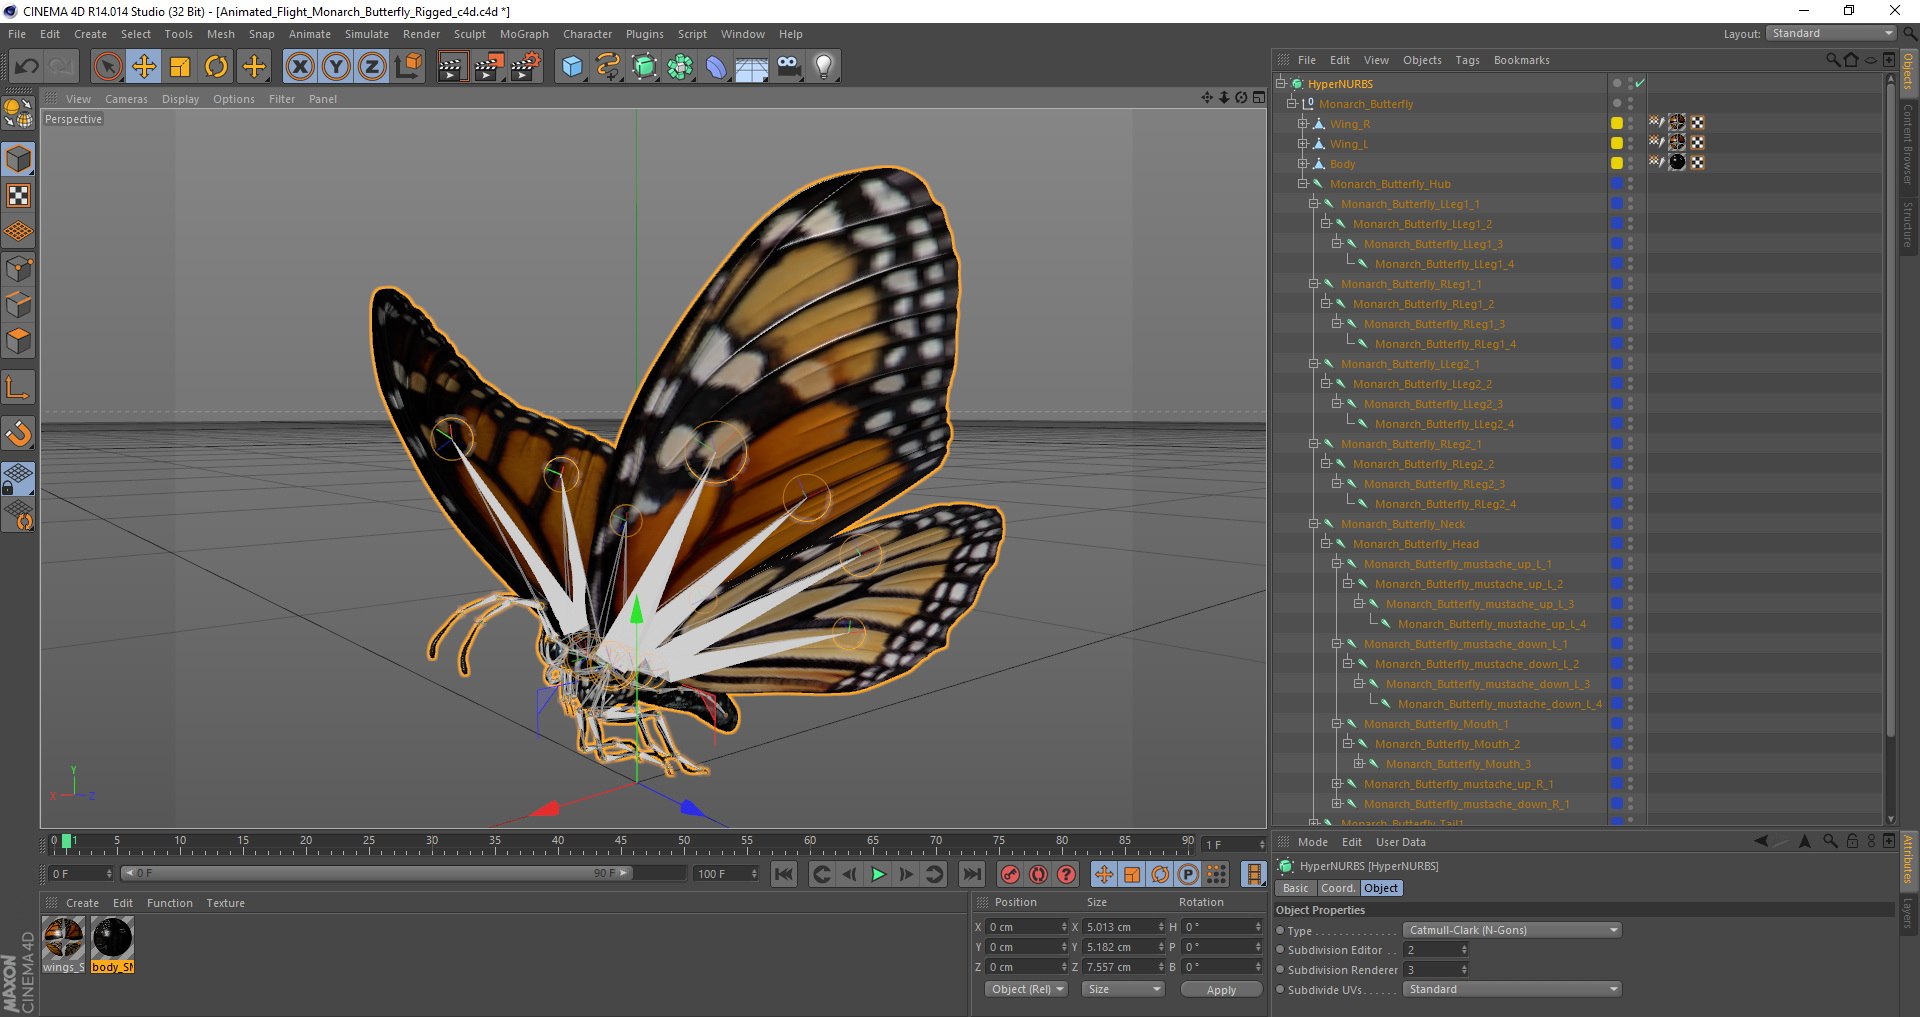Click Subdivide UVs parameter dot
Viewport: 1920px width, 1017px height.
pos(1281,989)
